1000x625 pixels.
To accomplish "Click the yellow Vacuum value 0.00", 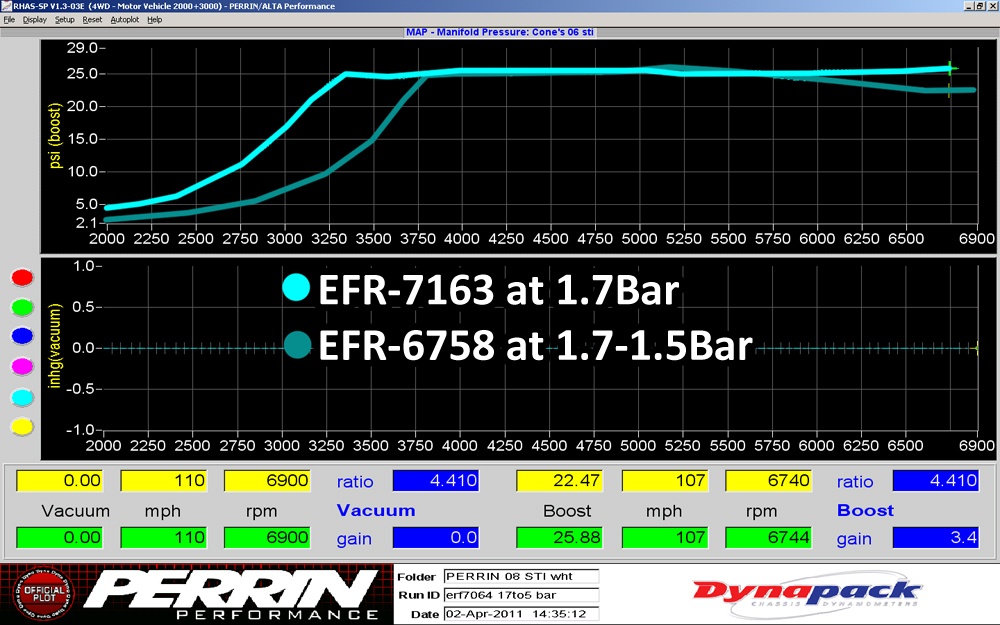I will pos(59,481).
